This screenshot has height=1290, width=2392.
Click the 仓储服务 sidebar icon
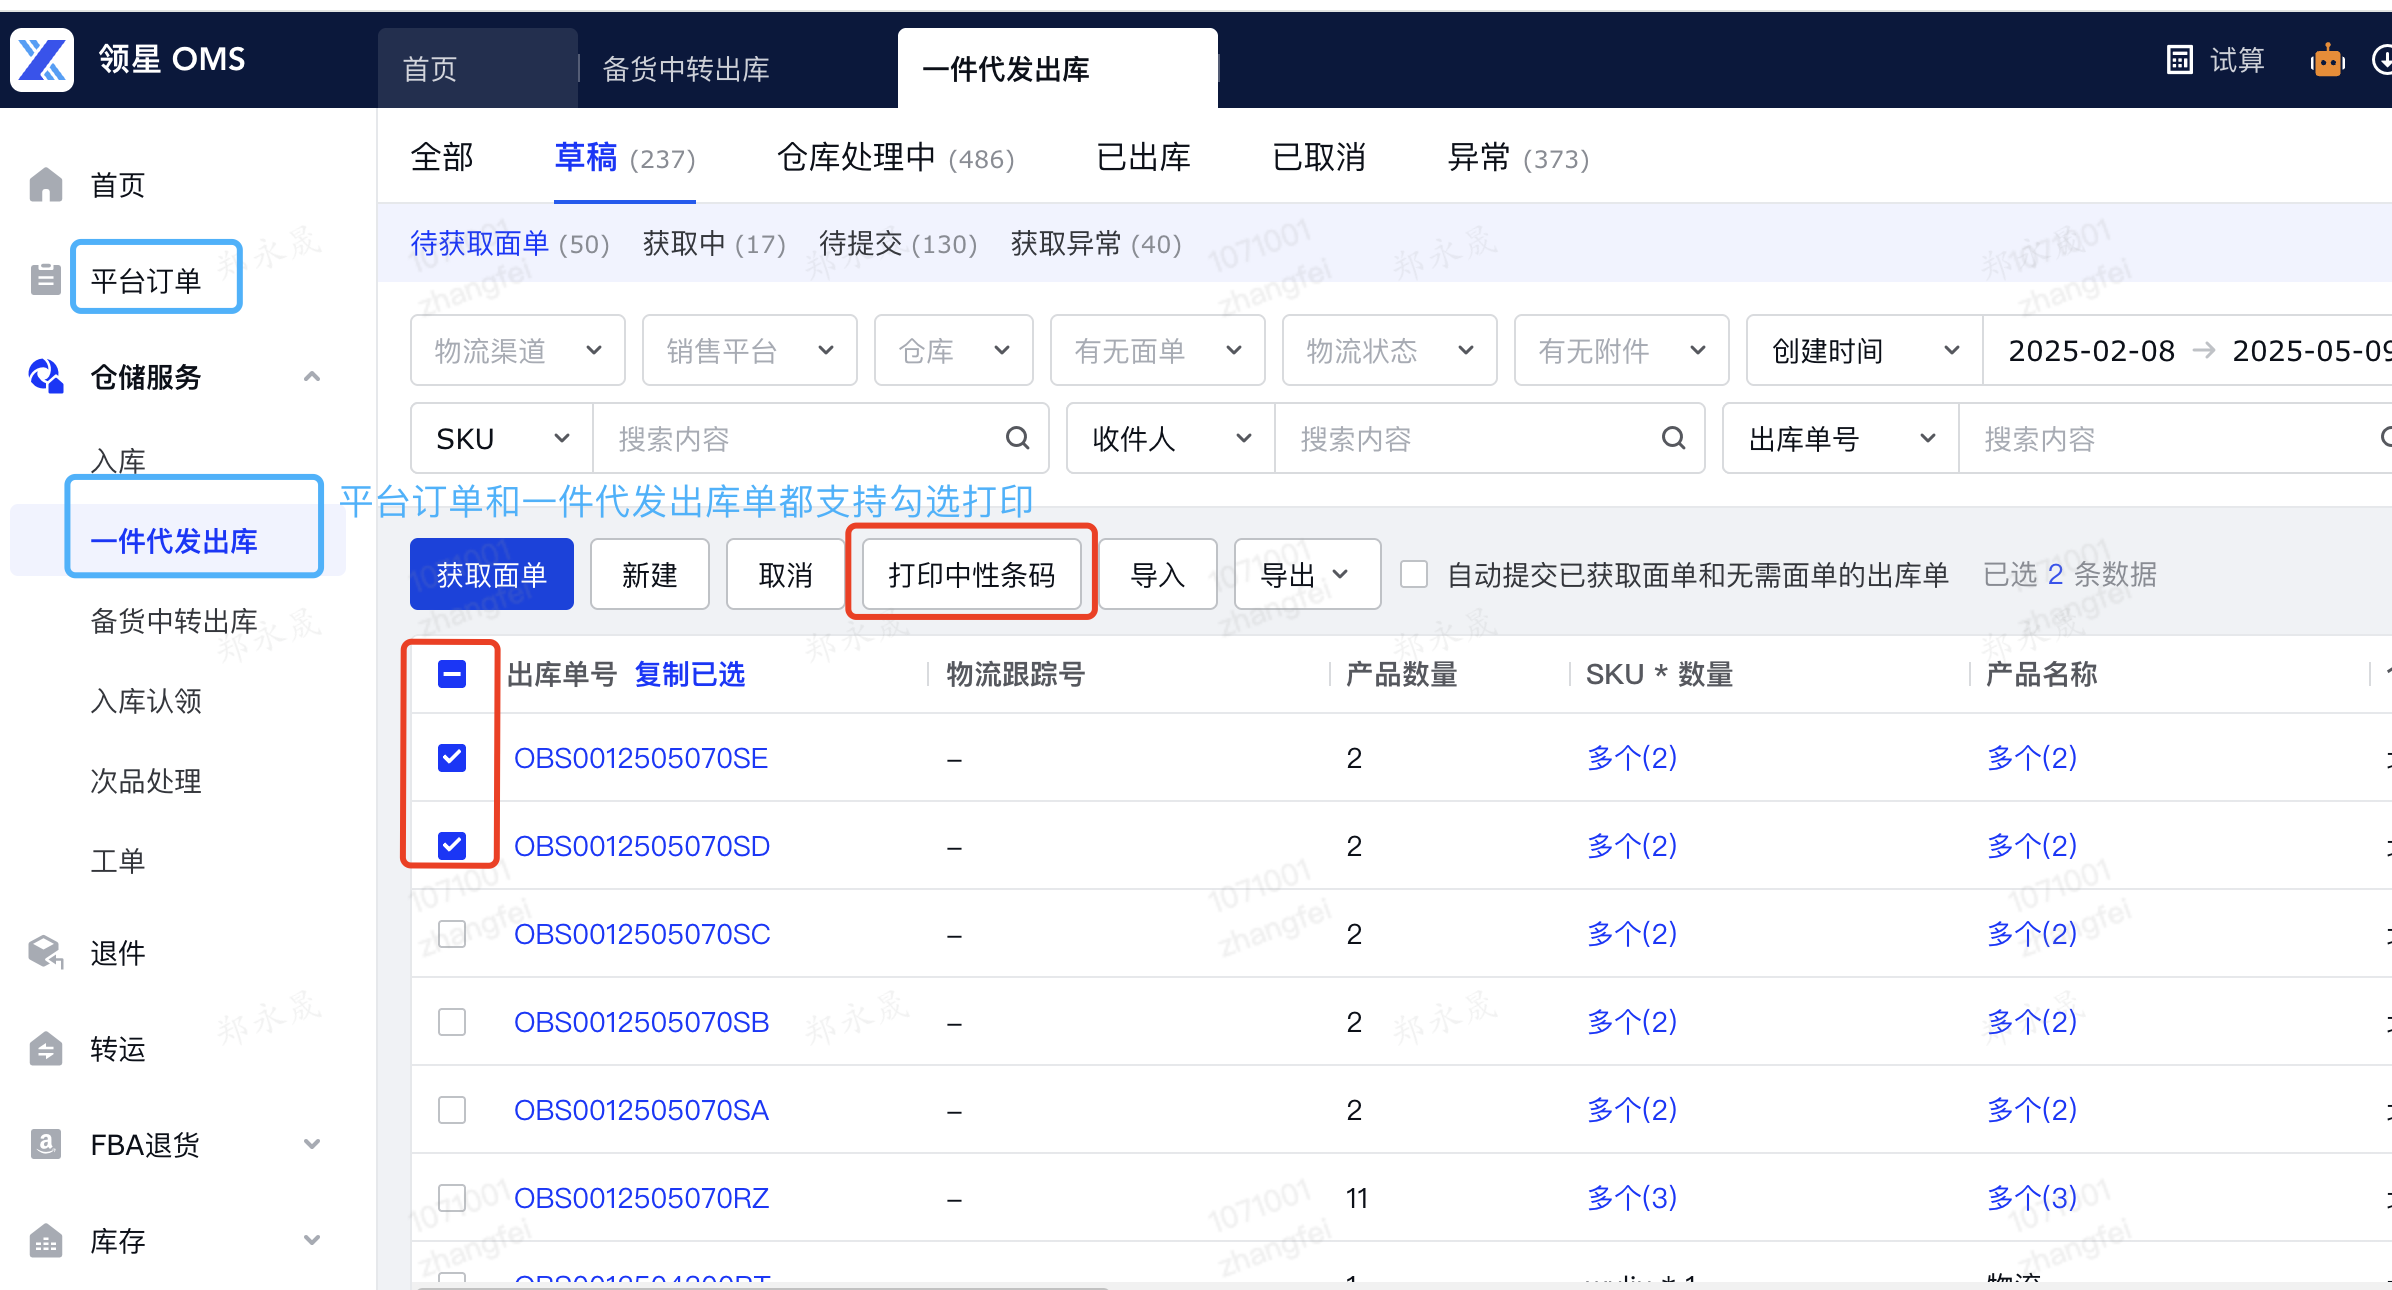(46, 377)
